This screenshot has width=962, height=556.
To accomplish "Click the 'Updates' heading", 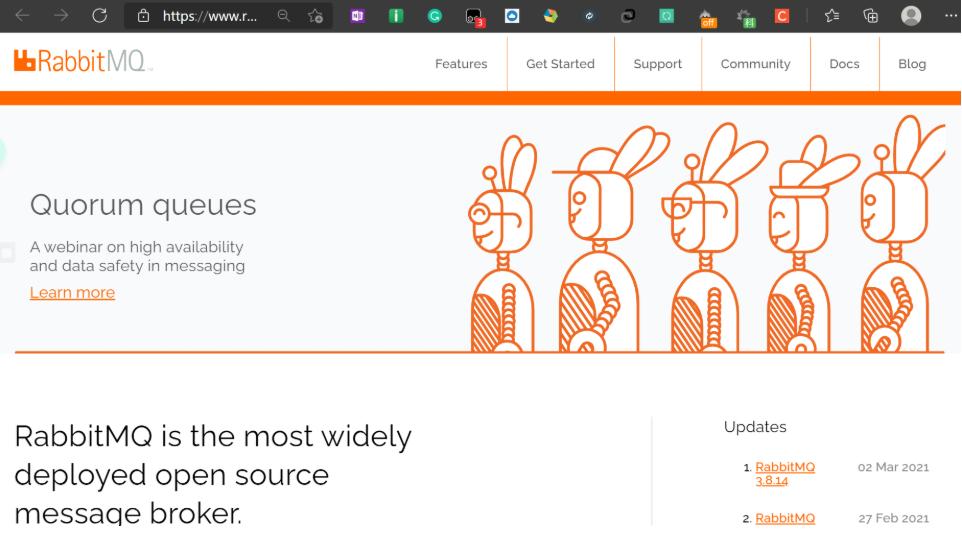I will tap(755, 427).
